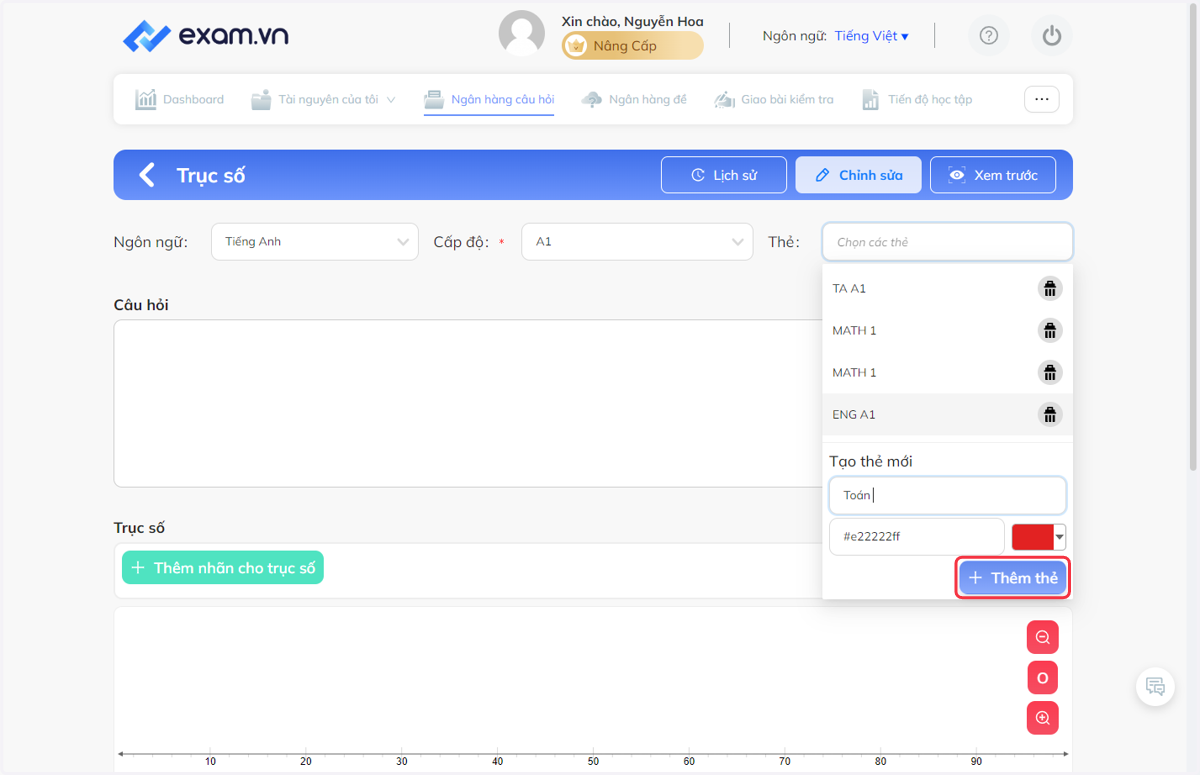This screenshot has height=775, width=1200.
Task: Click Thêm nhãn cho trục số button
Action: (x=223, y=568)
